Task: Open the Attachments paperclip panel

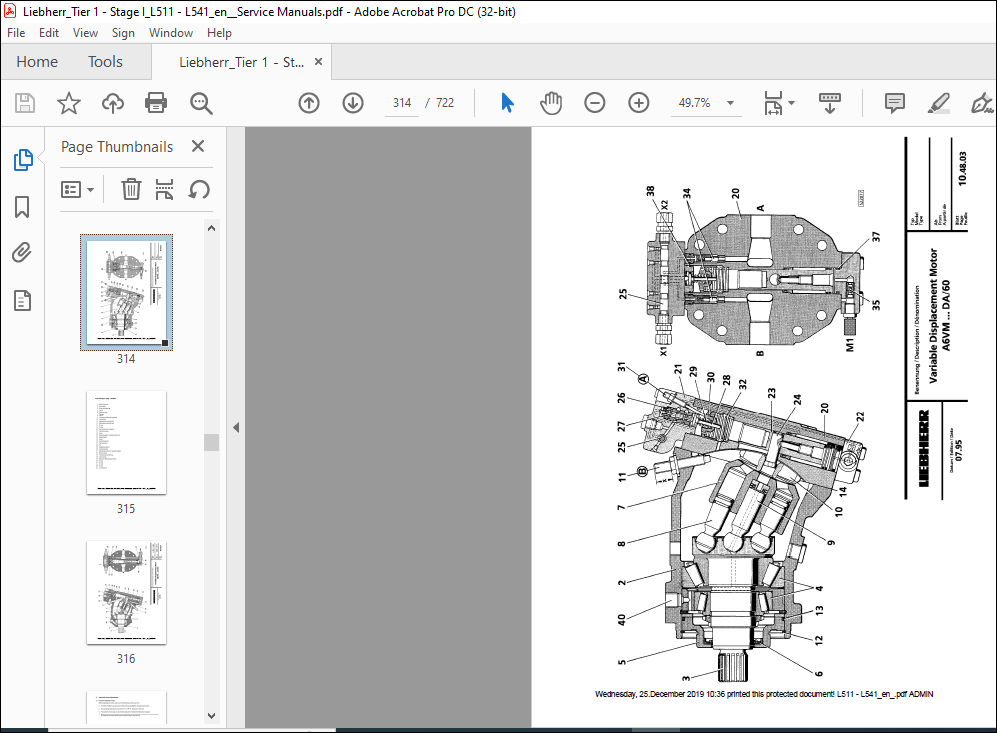Action: pos(22,253)
